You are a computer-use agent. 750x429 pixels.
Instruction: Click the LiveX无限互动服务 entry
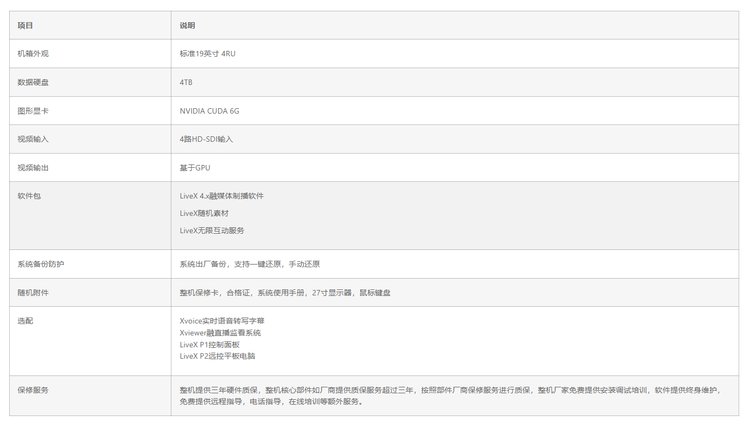[211, 230]
